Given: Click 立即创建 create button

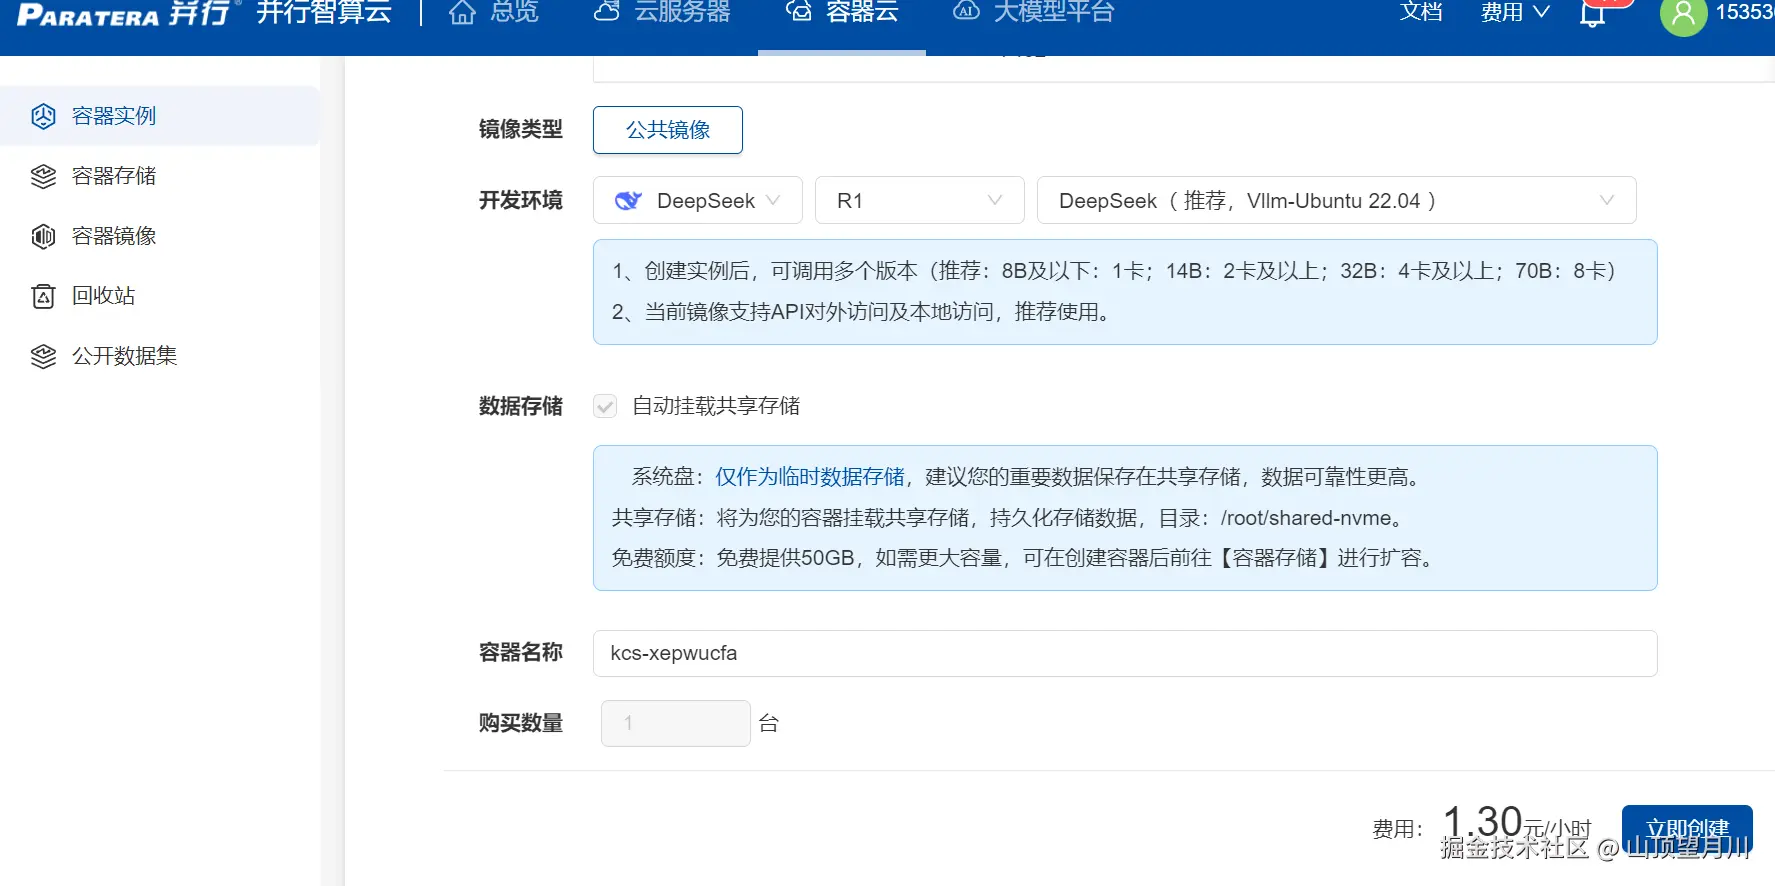Looking at the screenshot, I should (1687, 829).
